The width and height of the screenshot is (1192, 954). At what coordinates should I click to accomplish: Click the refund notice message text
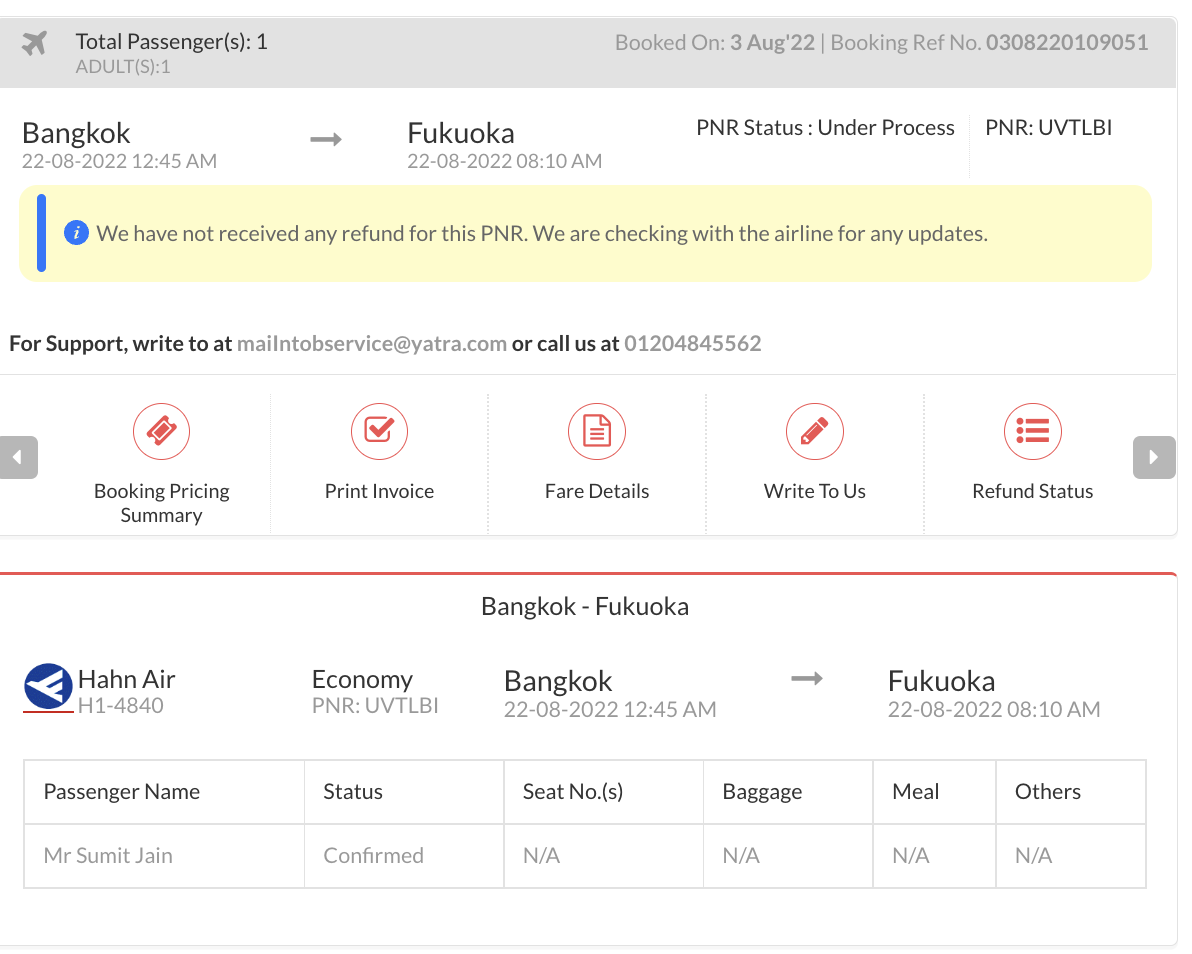pos(542,233)
